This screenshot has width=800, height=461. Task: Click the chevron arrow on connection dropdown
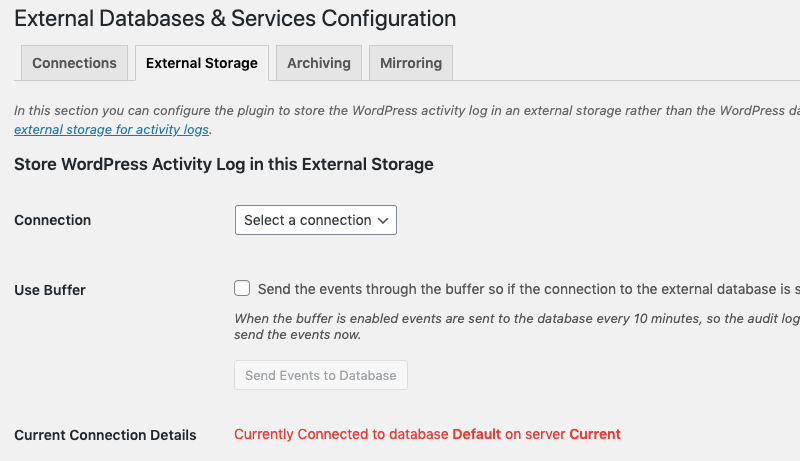tap(383, 220)
